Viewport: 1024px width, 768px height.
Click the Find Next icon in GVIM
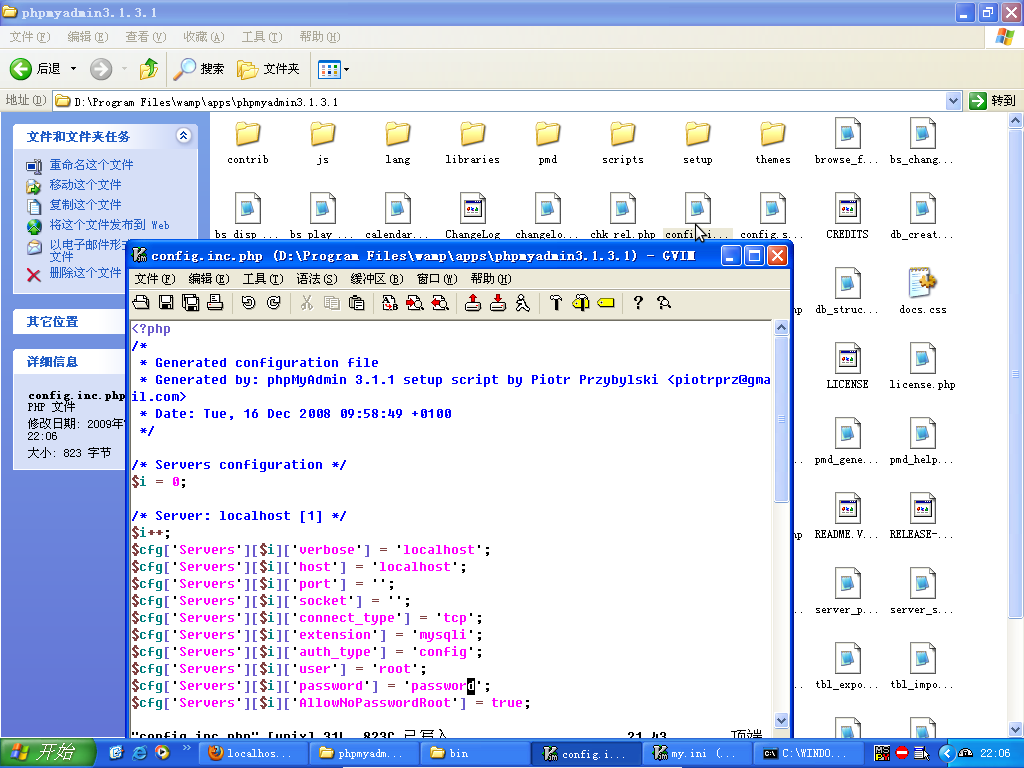click(x=415, y=302)
